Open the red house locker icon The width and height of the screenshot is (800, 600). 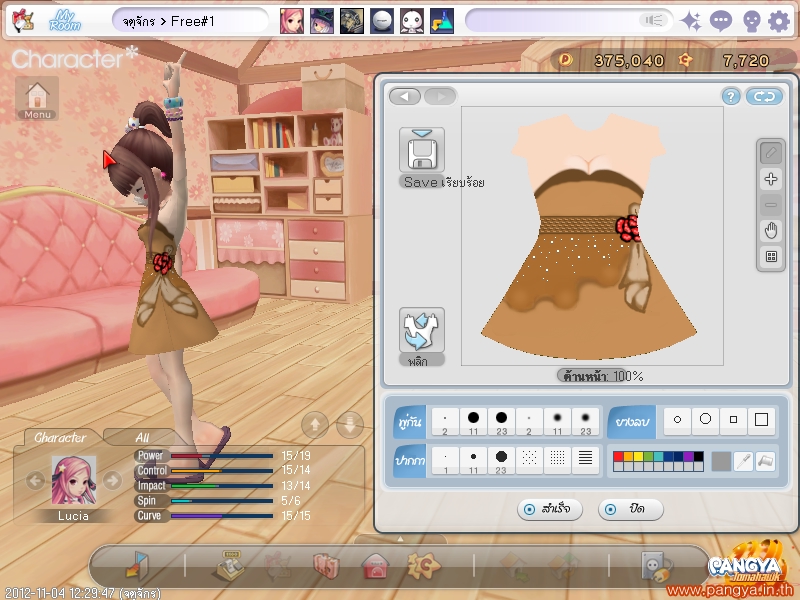coord(375,566)
